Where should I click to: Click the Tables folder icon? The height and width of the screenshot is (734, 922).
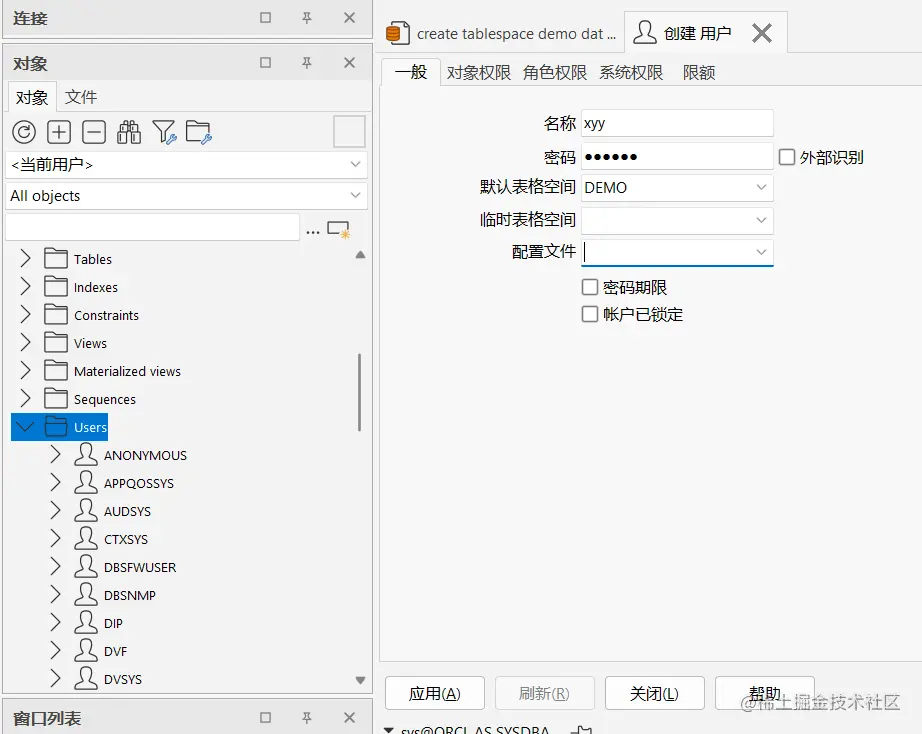click(56, 259)
